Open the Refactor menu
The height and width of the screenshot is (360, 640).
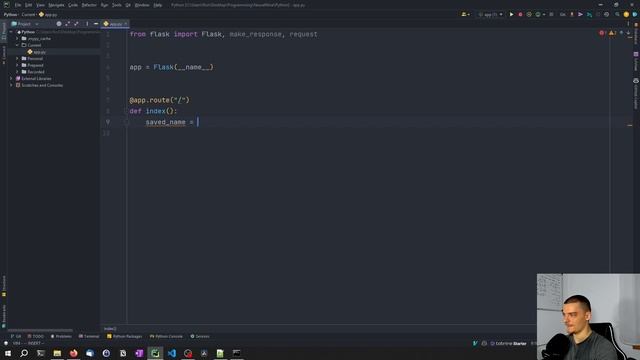89,5
